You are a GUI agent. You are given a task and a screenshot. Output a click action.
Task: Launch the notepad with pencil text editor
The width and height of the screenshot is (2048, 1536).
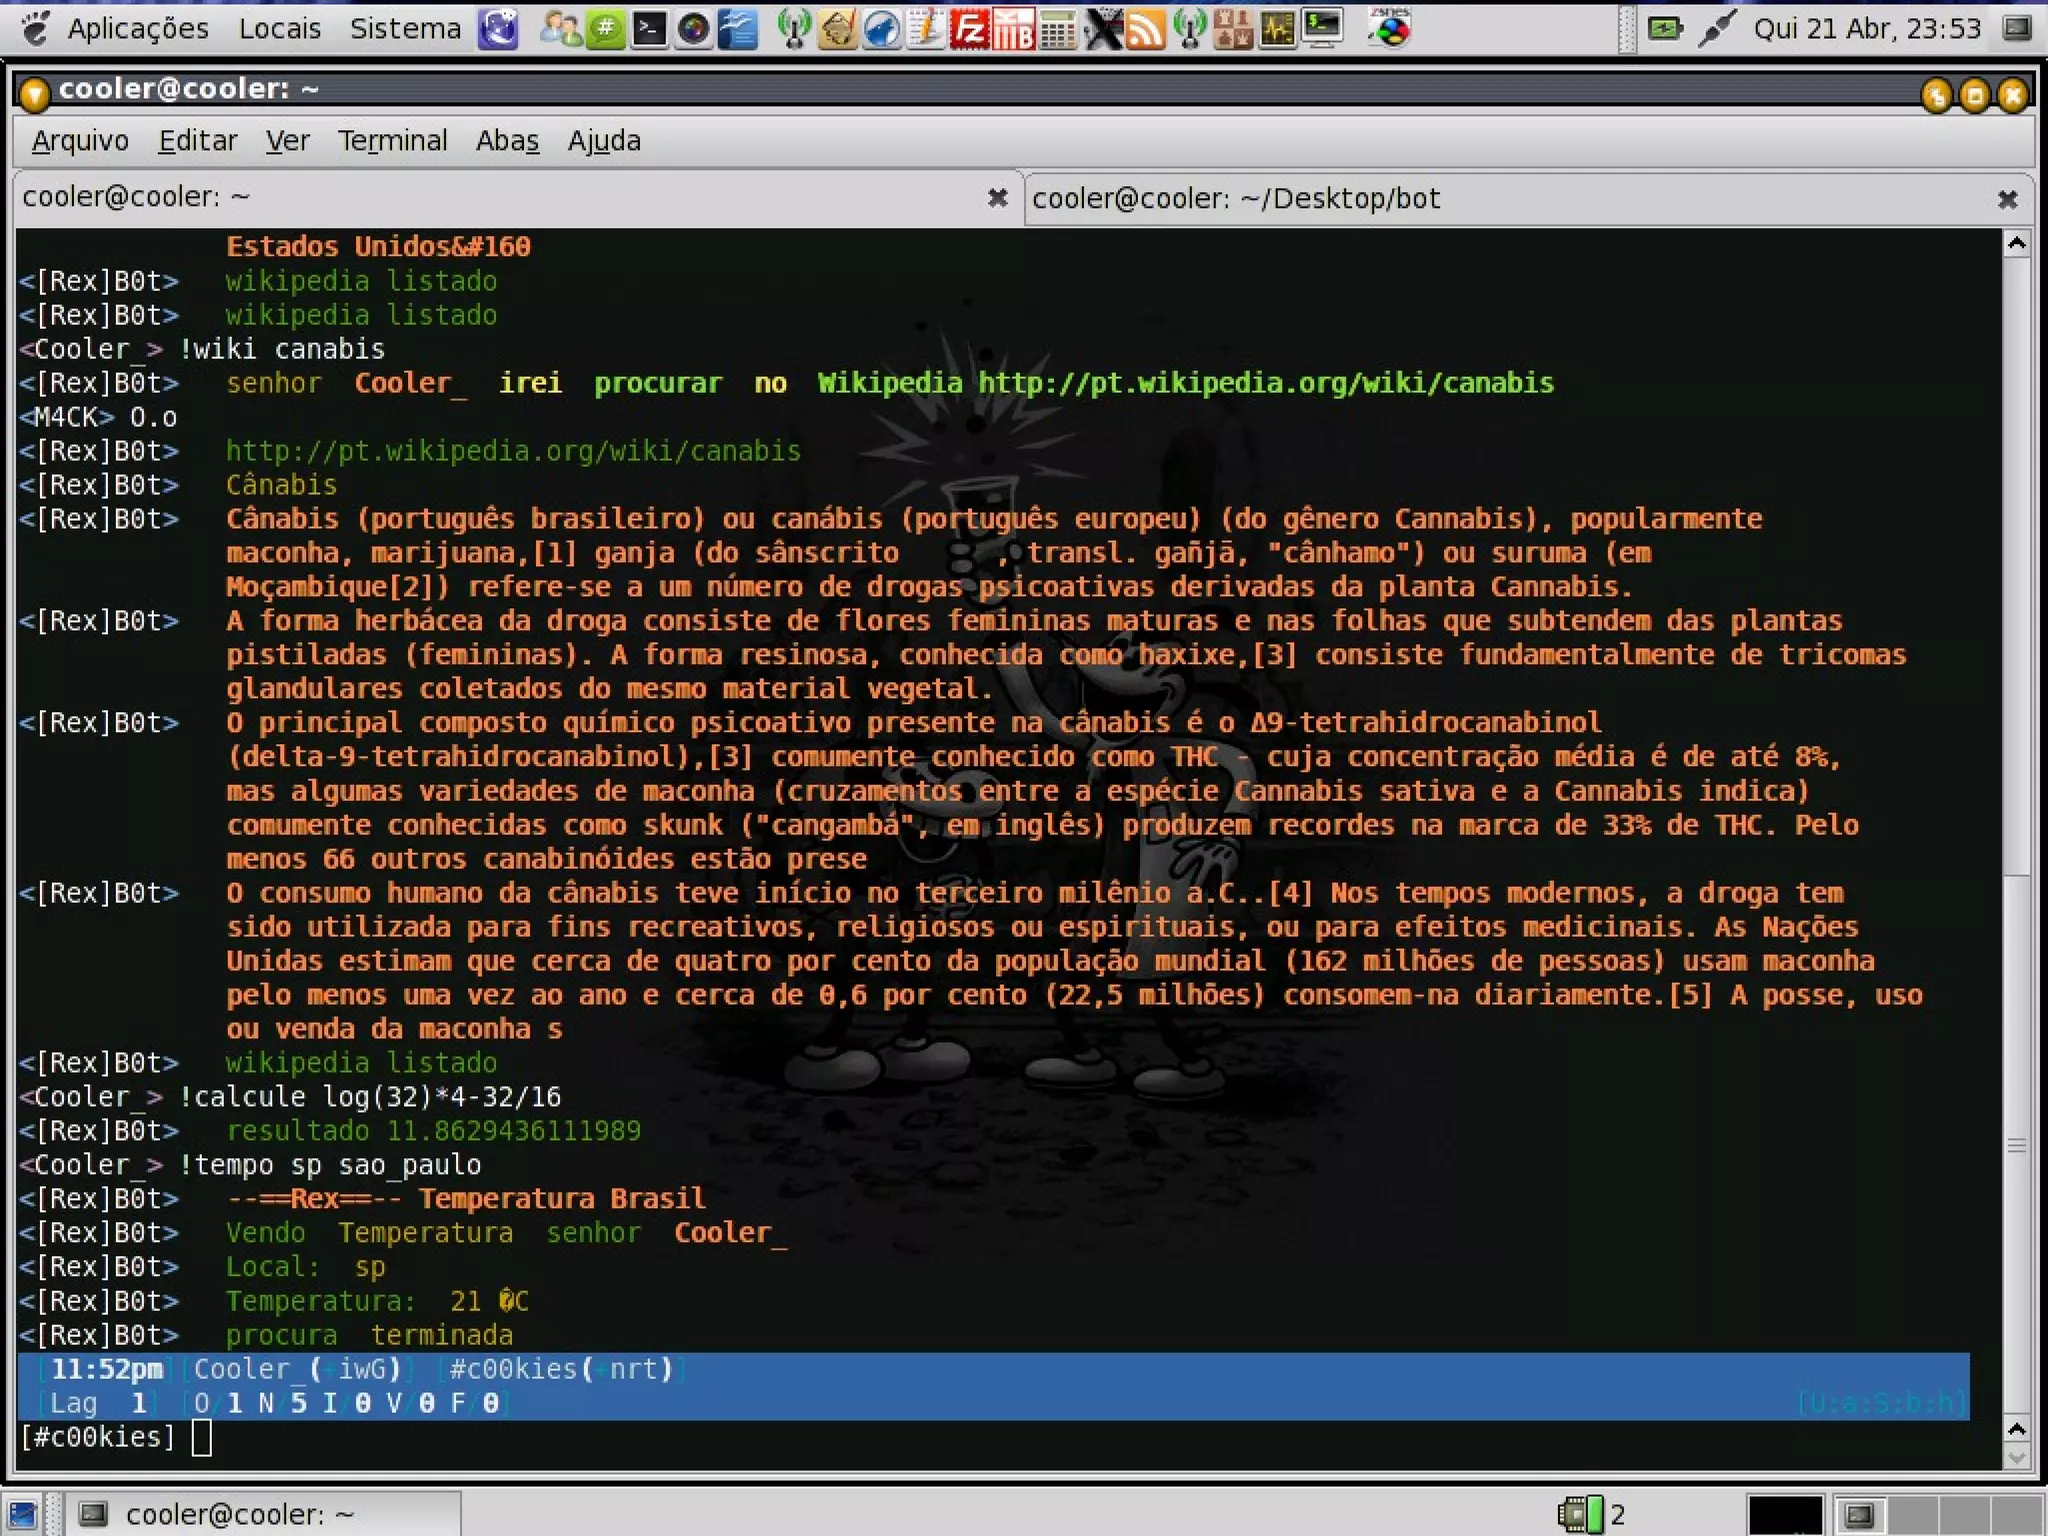tap(925, 28)
